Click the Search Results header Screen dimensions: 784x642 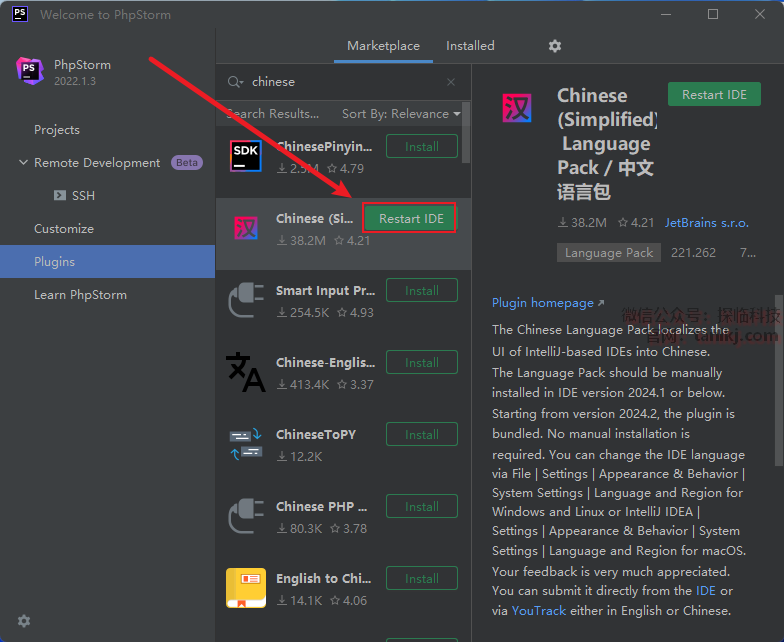click(x=272, y=114)
